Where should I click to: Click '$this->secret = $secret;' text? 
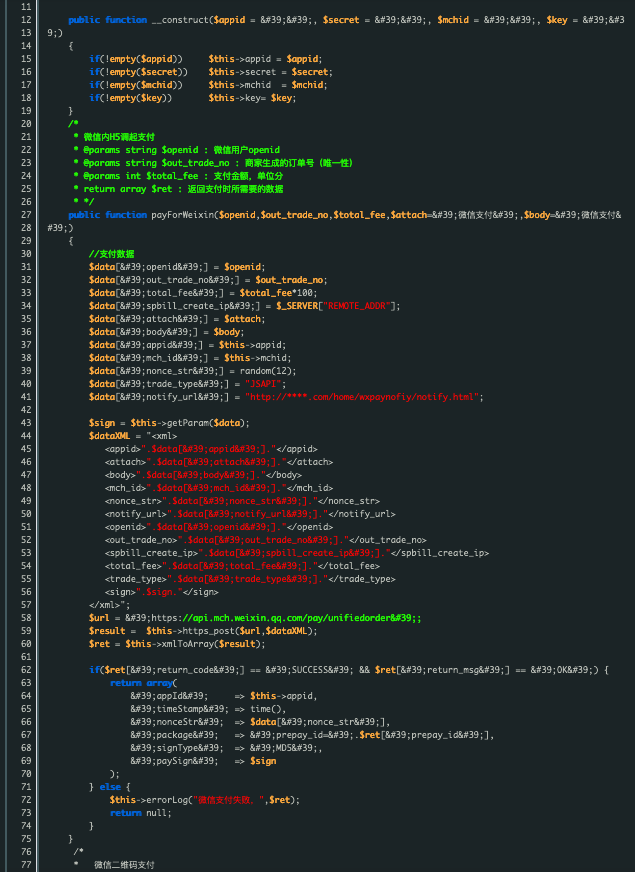point(271,72)
